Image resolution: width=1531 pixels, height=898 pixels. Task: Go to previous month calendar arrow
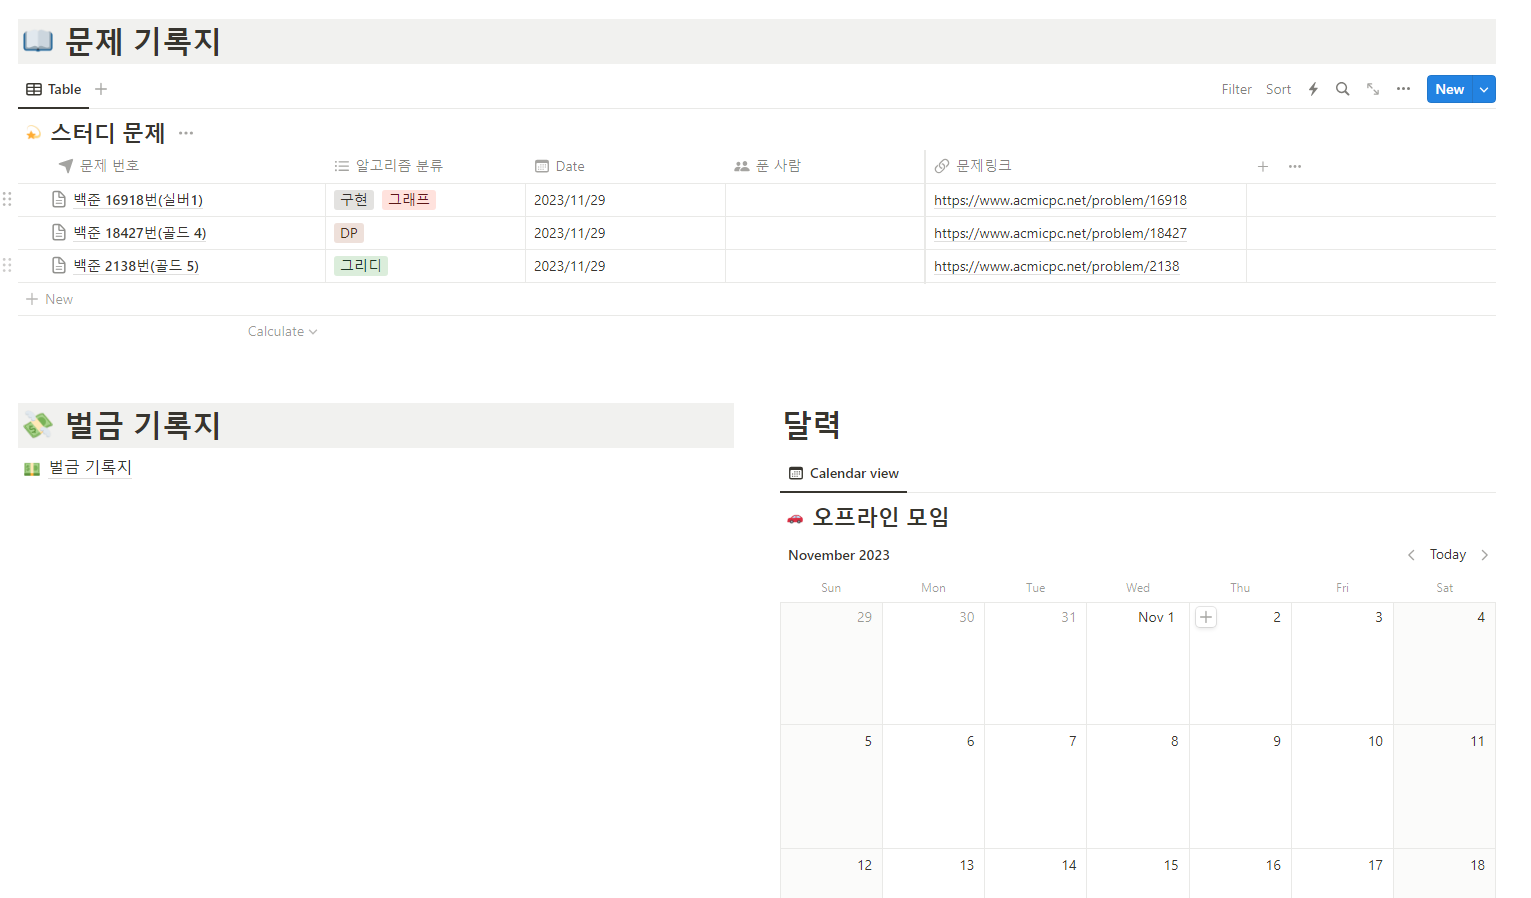pos(1411,555)
